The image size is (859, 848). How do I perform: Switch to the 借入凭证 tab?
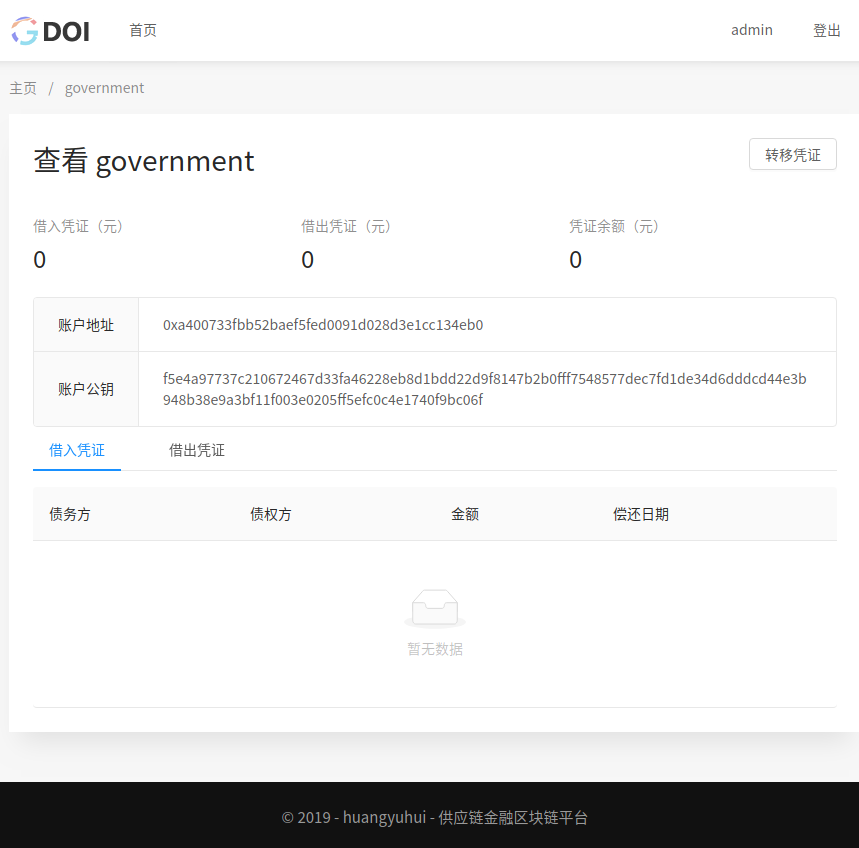(x=77, y=450)
